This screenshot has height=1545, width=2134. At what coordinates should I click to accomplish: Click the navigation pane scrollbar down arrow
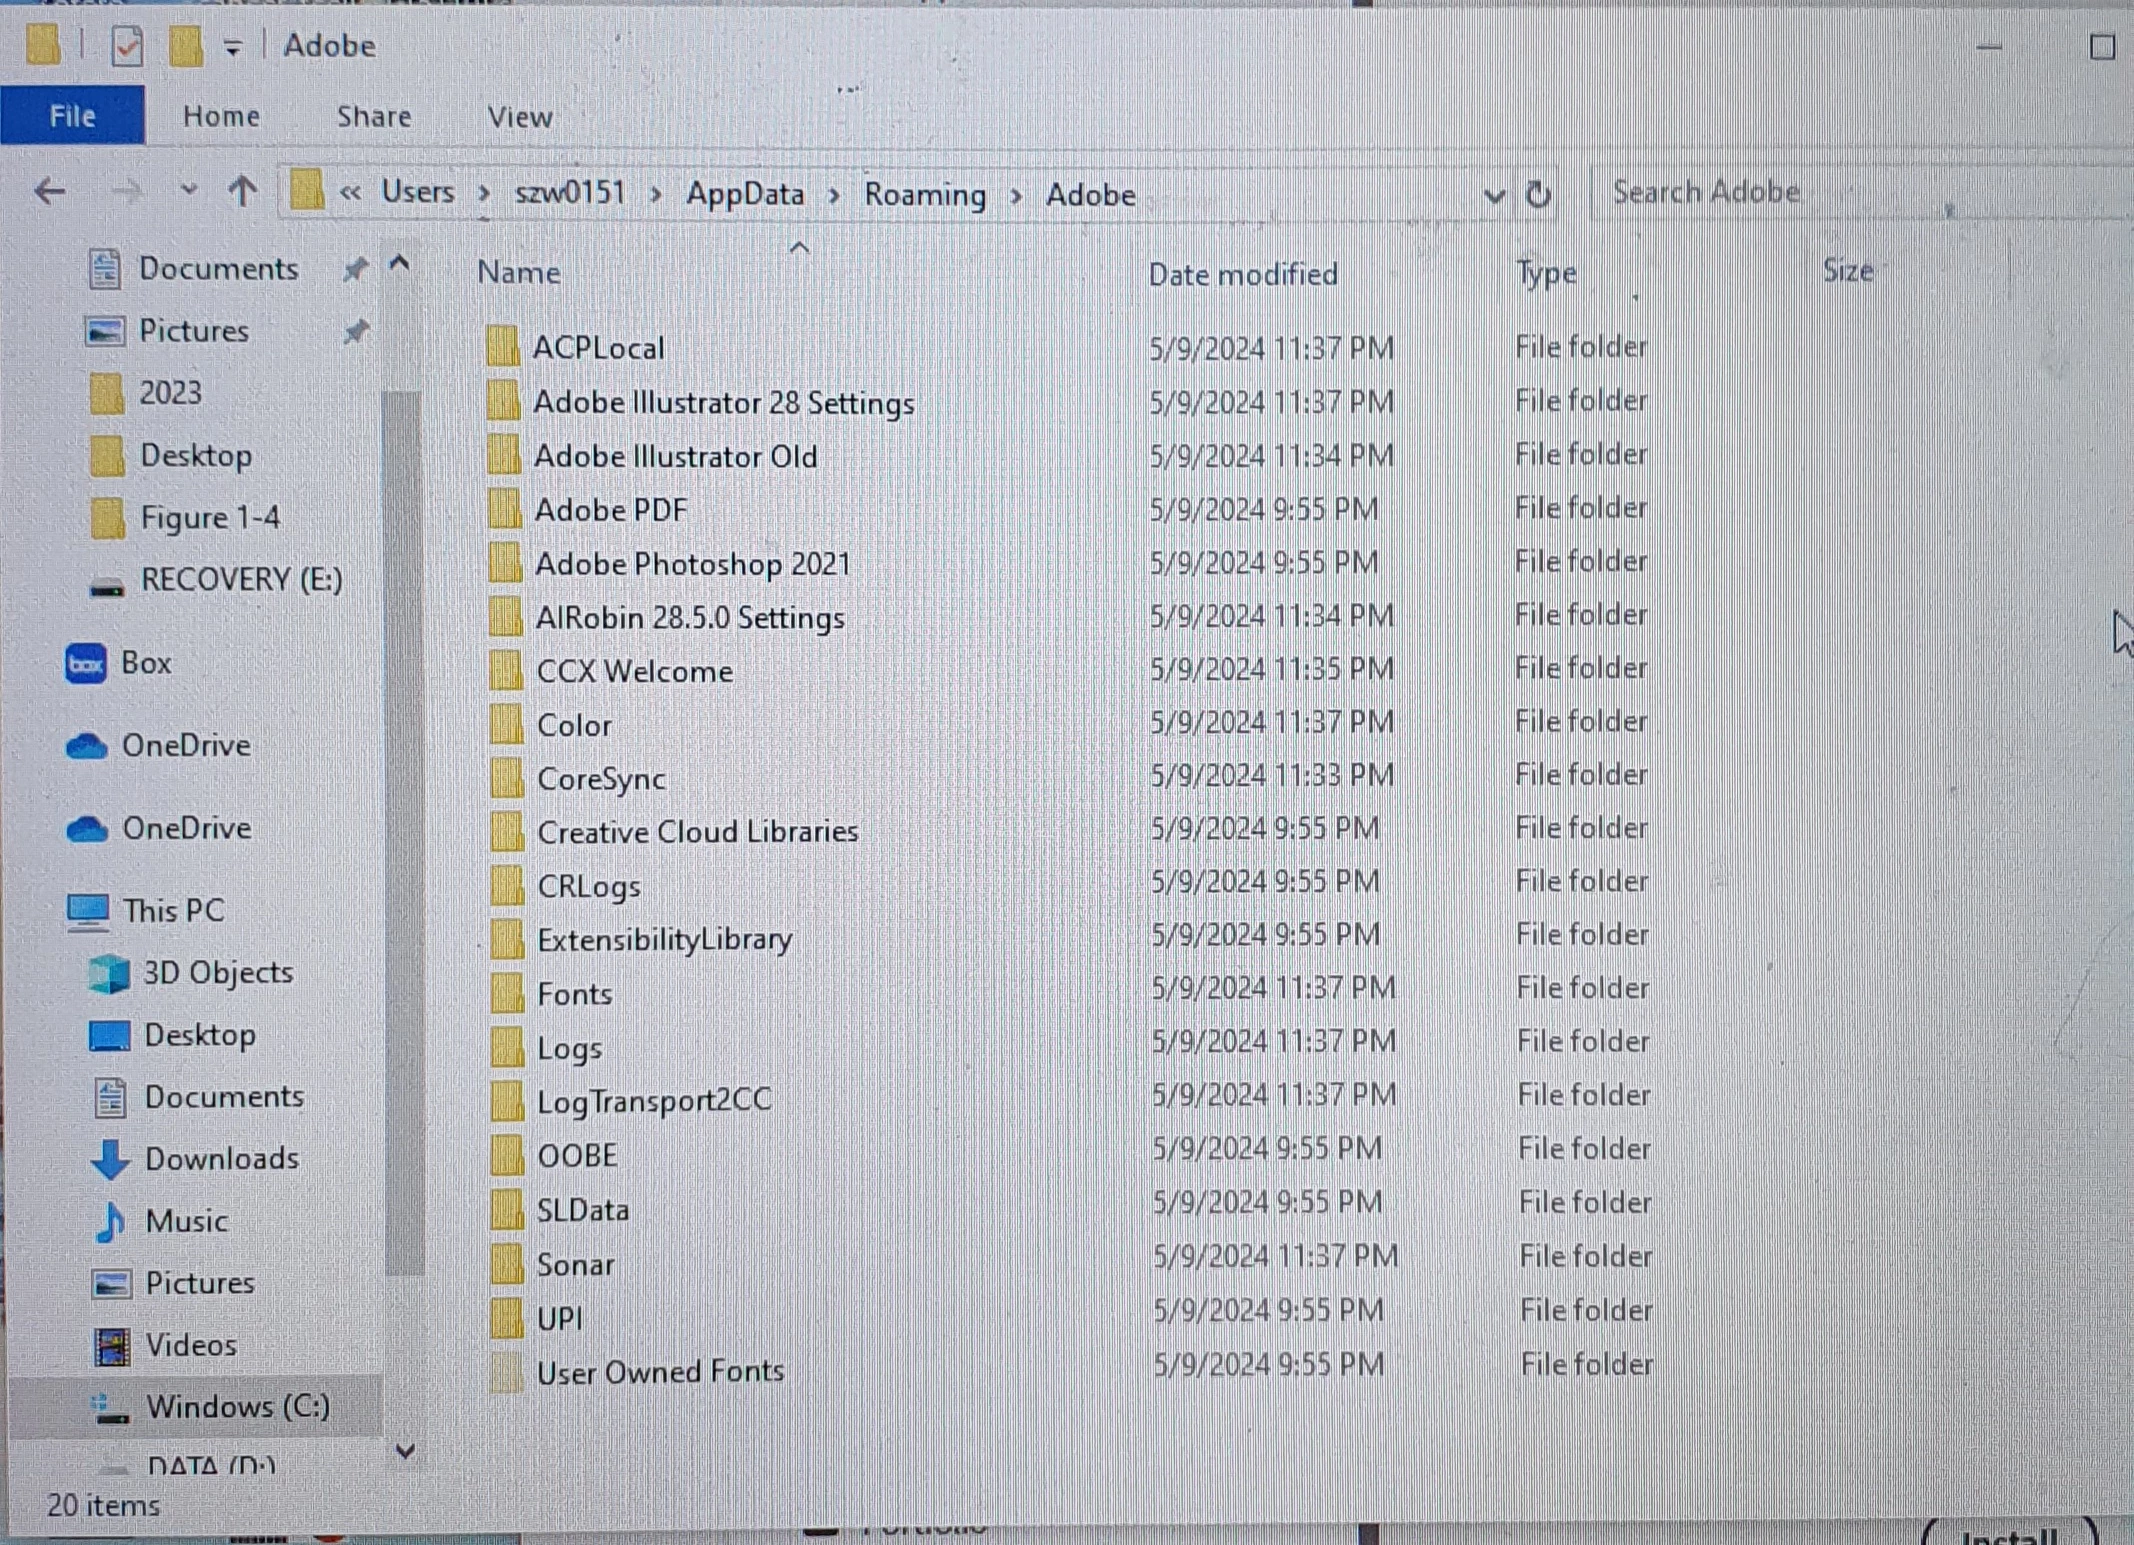coord(405,1451)
